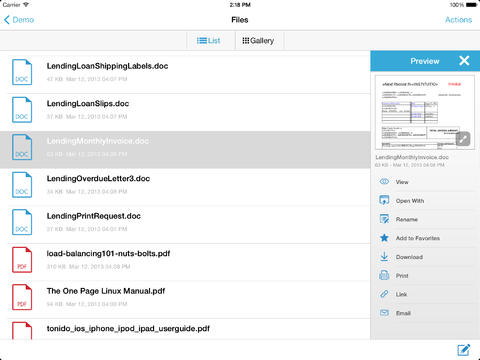
Task: Choose Link in preview actions
Action: pyautogui.click(x=425, y=294)
